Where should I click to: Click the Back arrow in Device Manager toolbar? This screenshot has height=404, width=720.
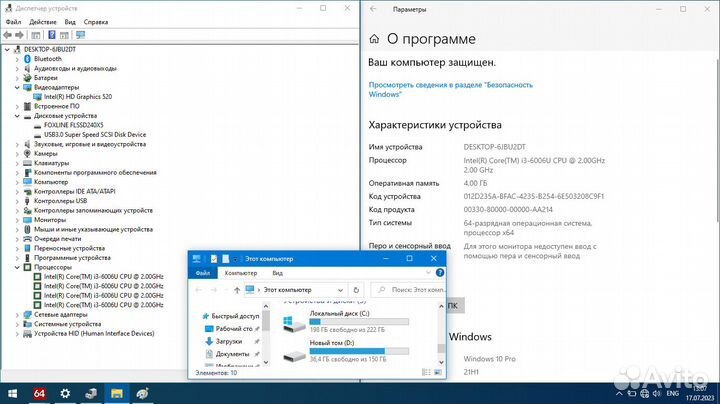tap(7, 35)
